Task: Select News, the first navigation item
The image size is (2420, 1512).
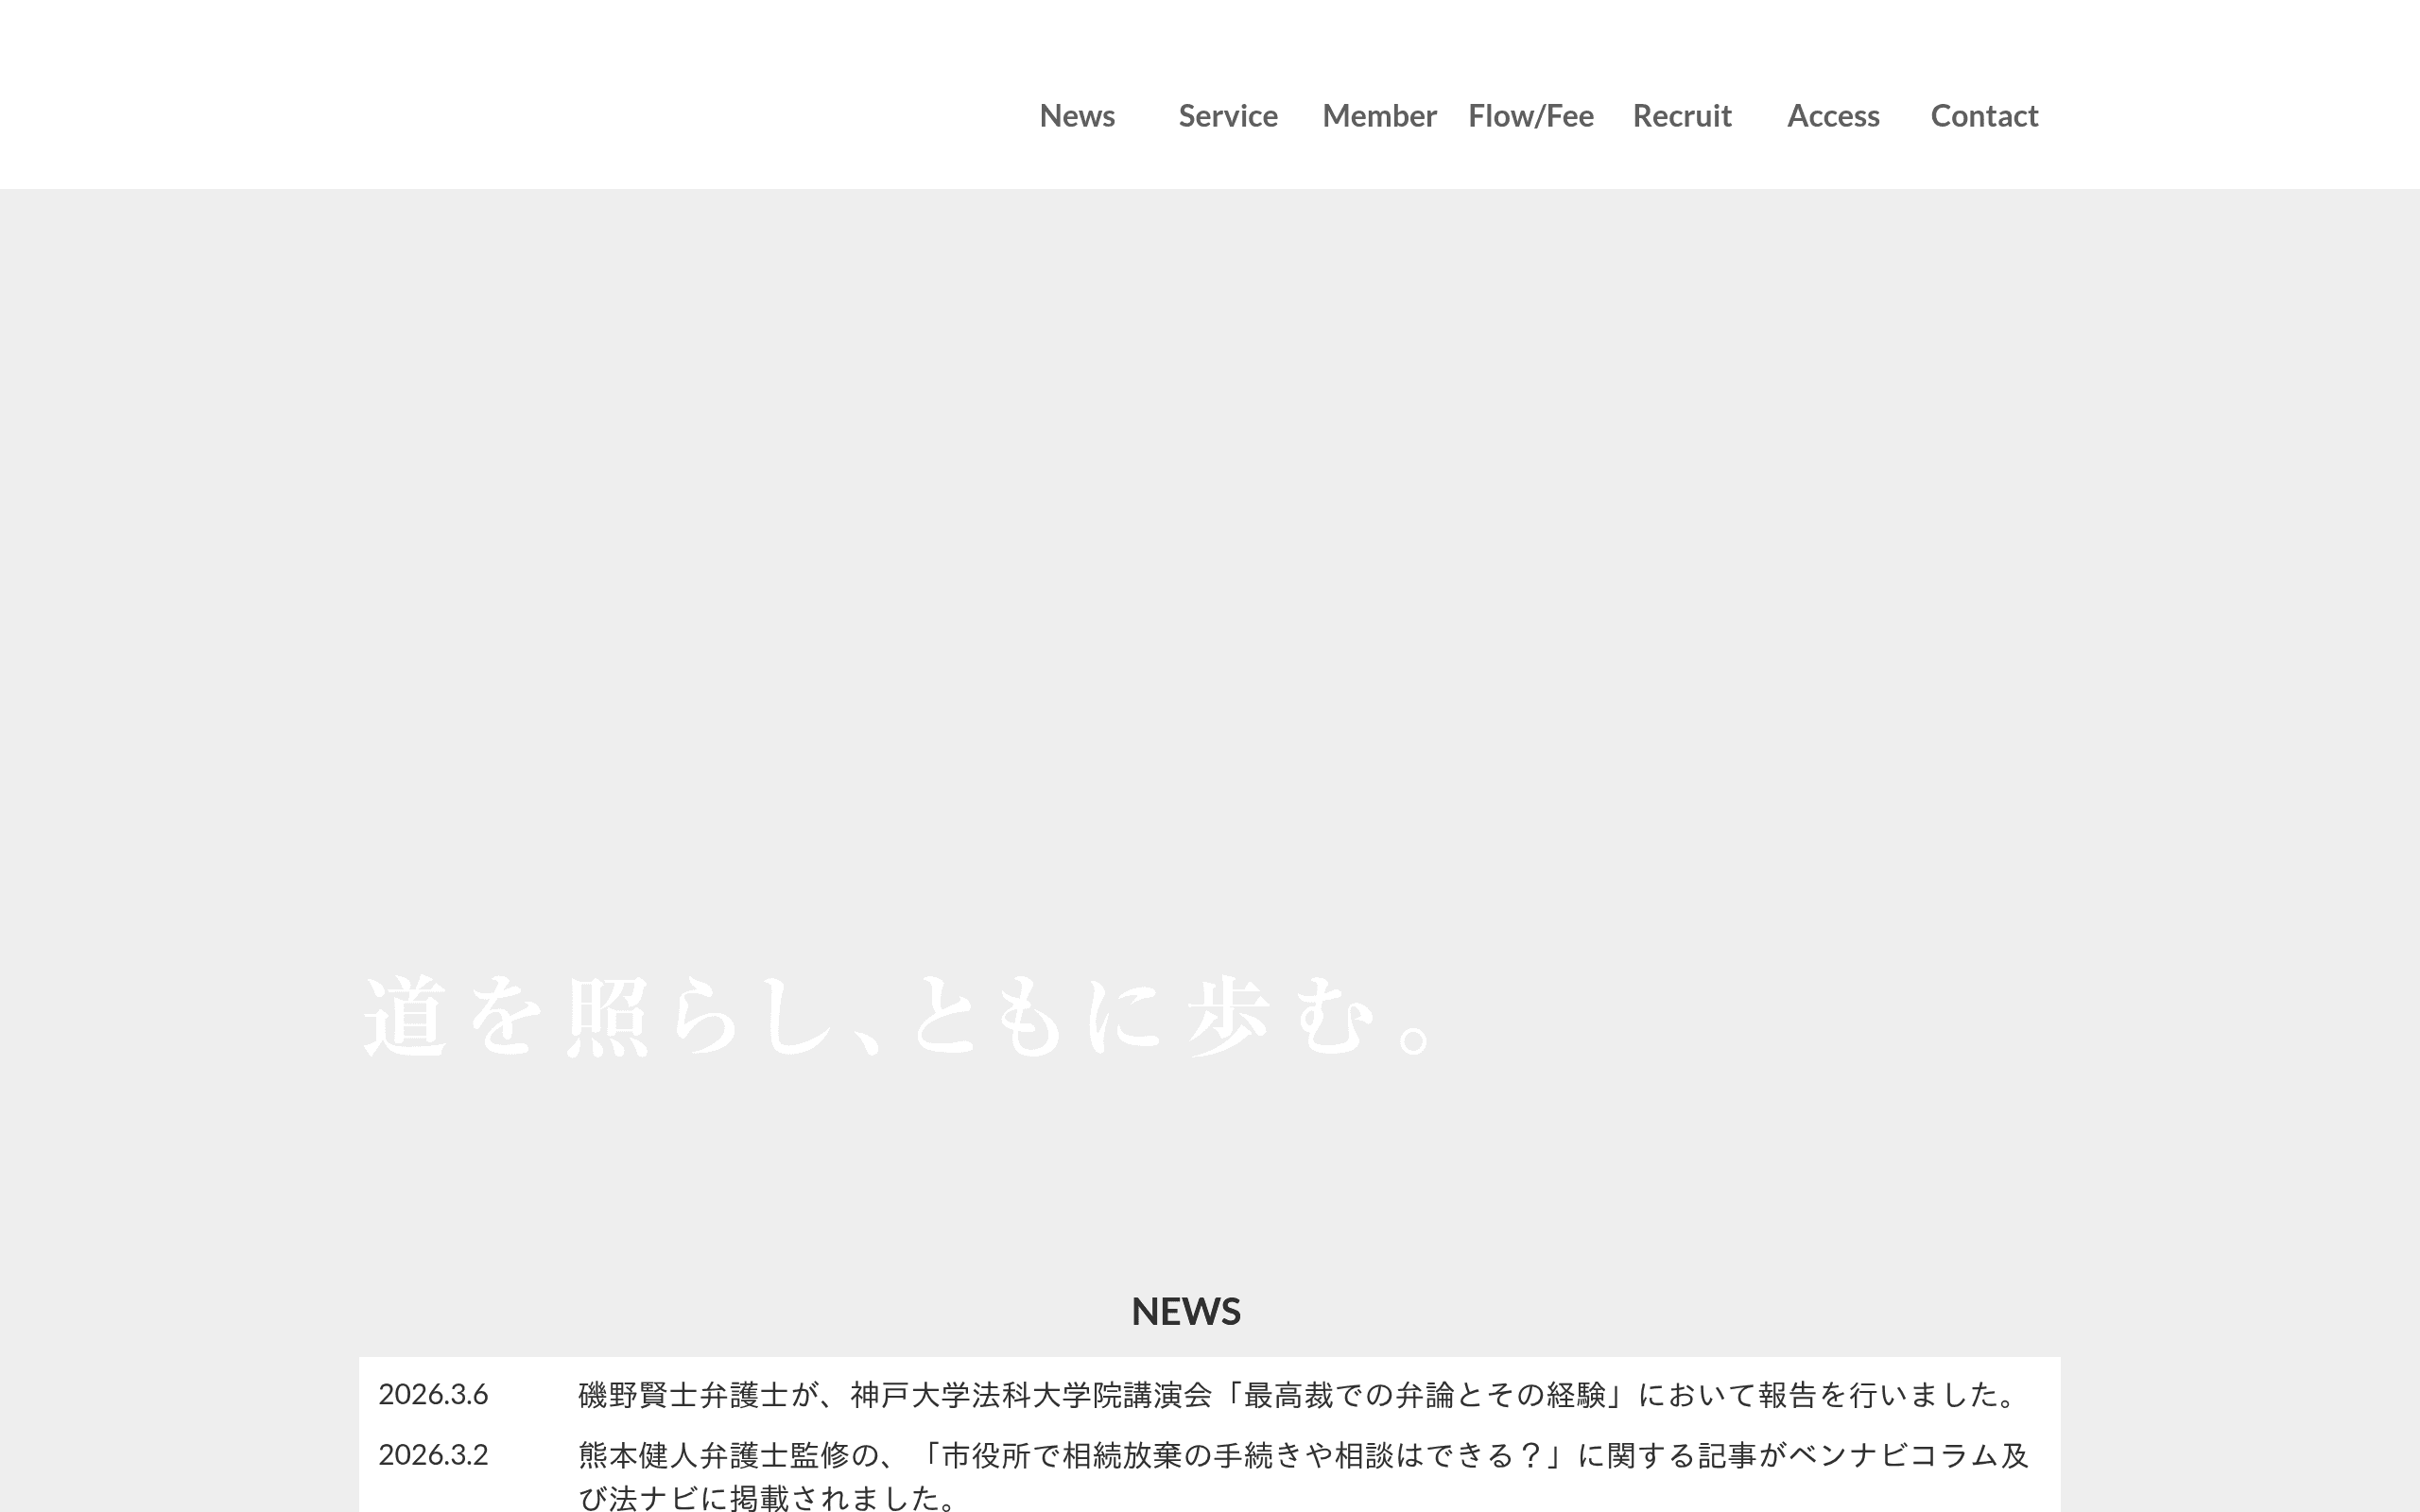Action: click(x=1077, y=116)
